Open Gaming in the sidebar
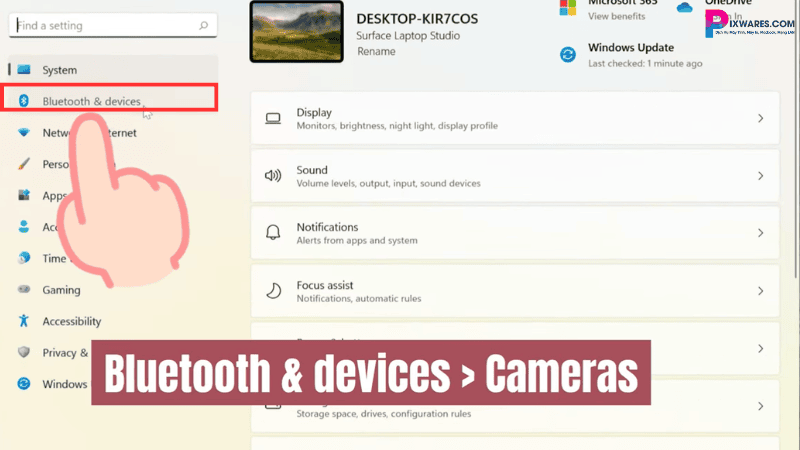The width and height of the screenshot is (800, 450). (61, 289)
